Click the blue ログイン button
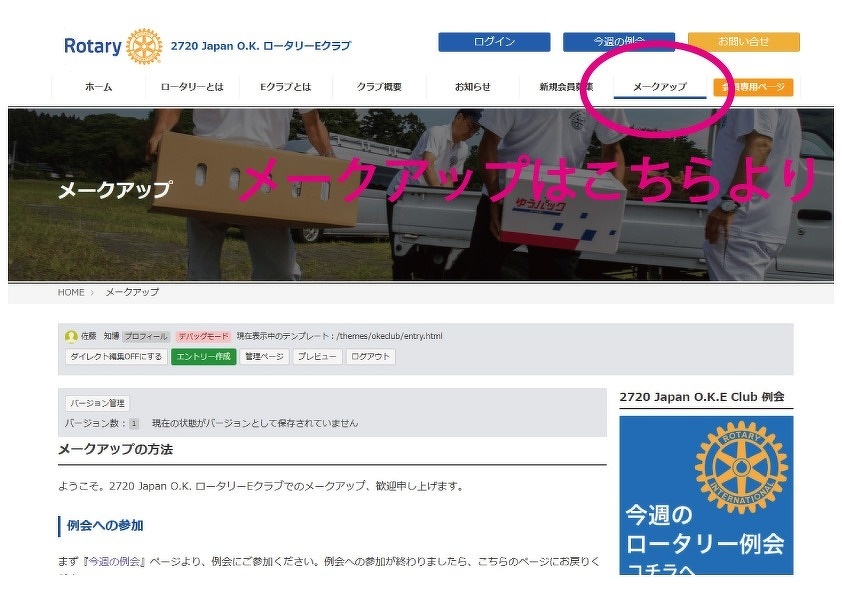Screen dimensions: 842x595 494,42
